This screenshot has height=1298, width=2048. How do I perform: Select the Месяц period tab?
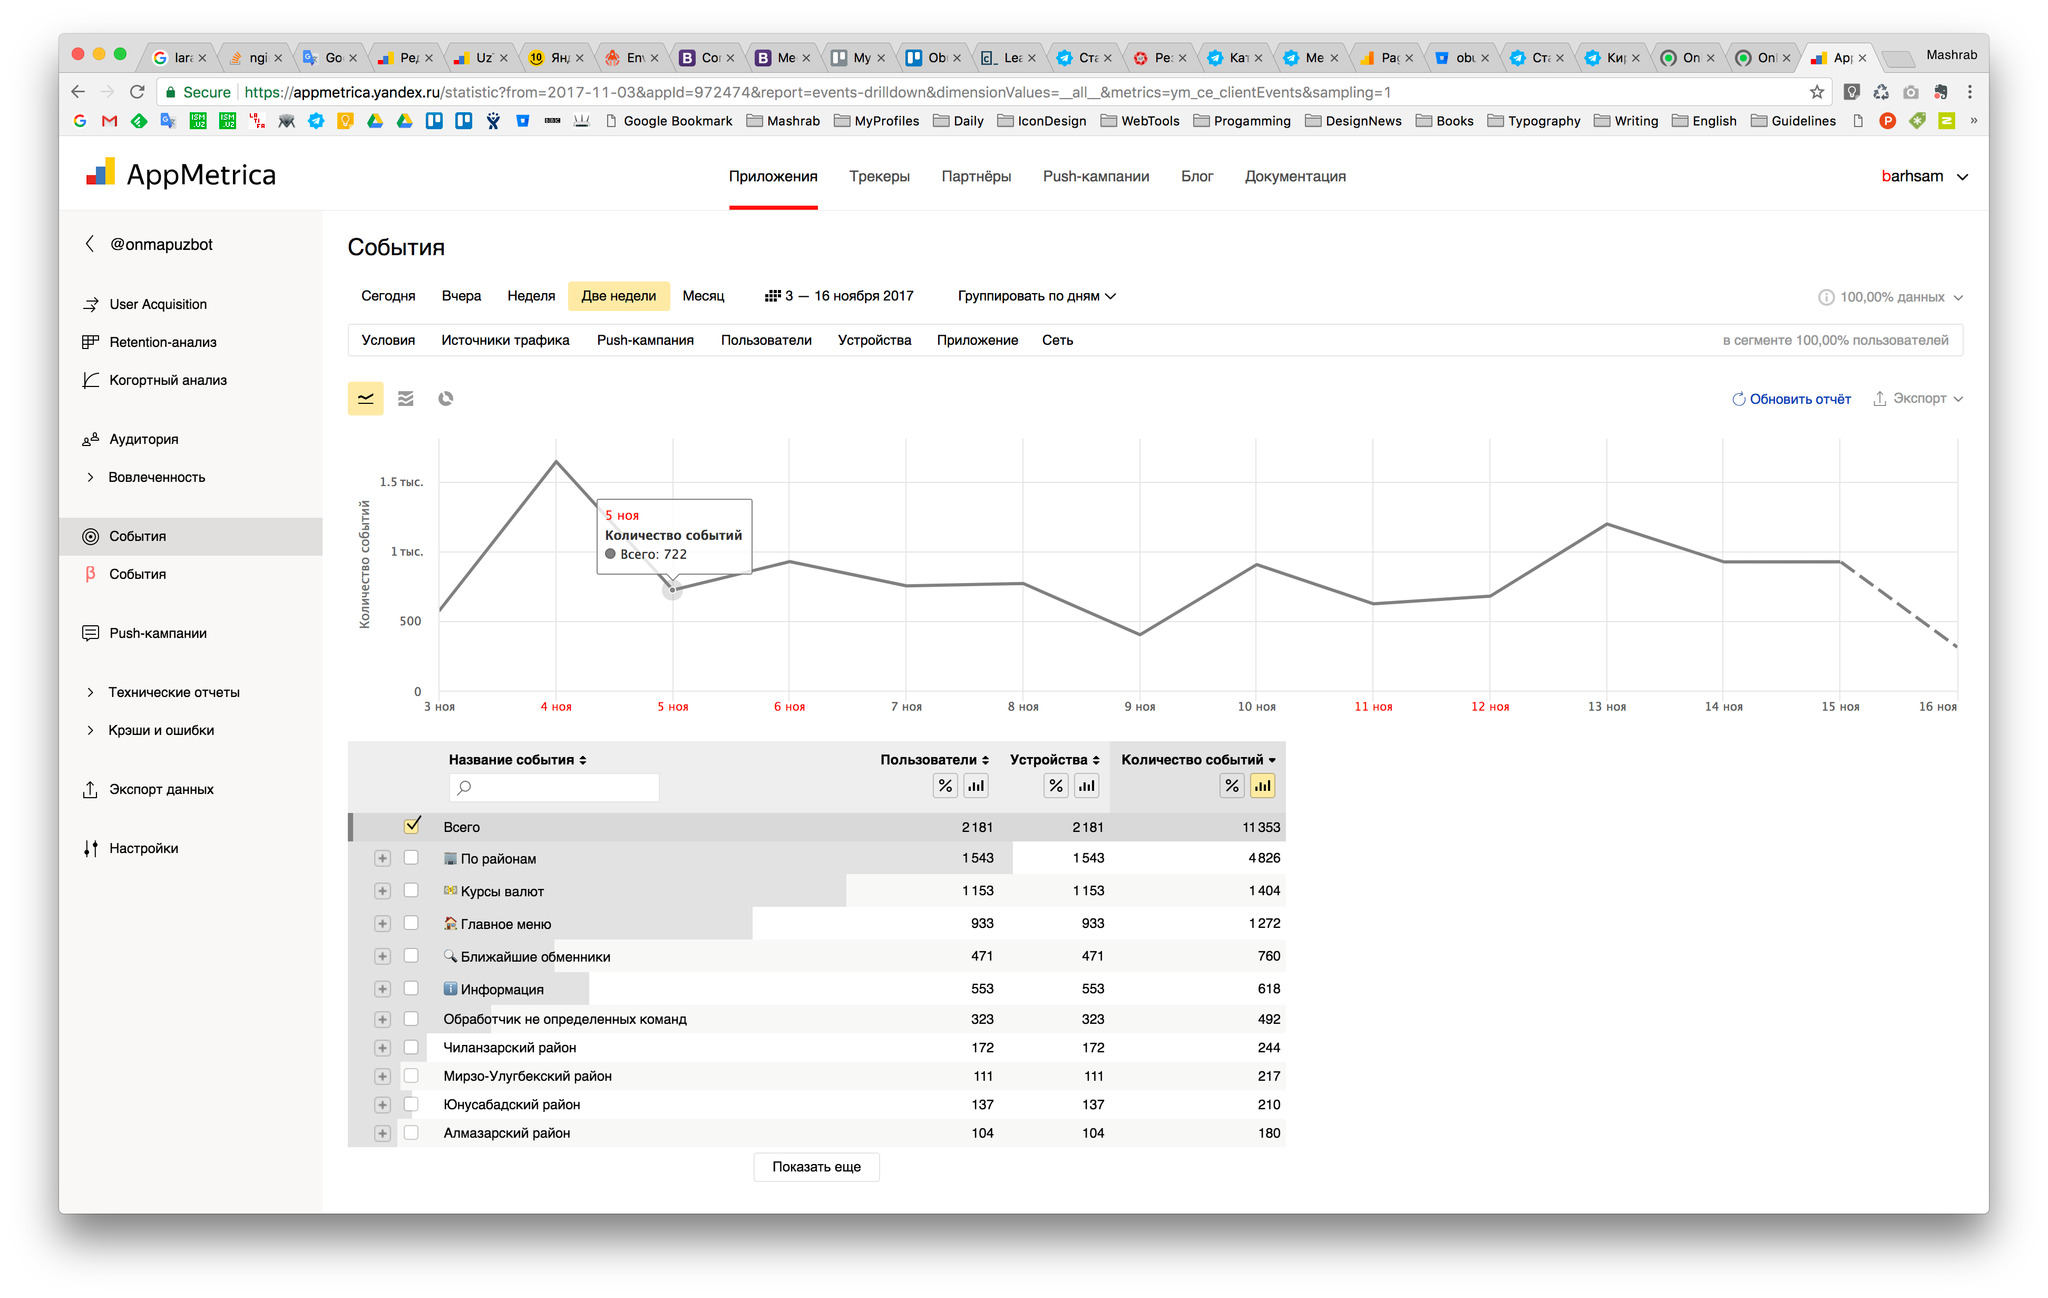(x=703, y=296)
